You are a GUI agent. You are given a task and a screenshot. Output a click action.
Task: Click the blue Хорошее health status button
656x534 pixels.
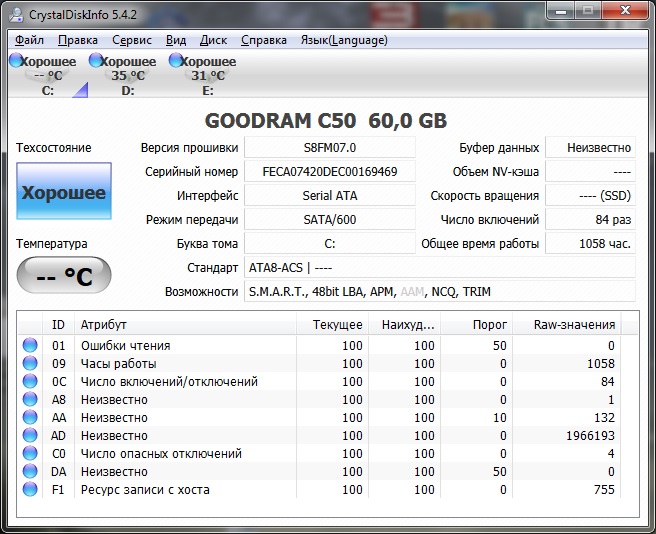coord(64,191)
